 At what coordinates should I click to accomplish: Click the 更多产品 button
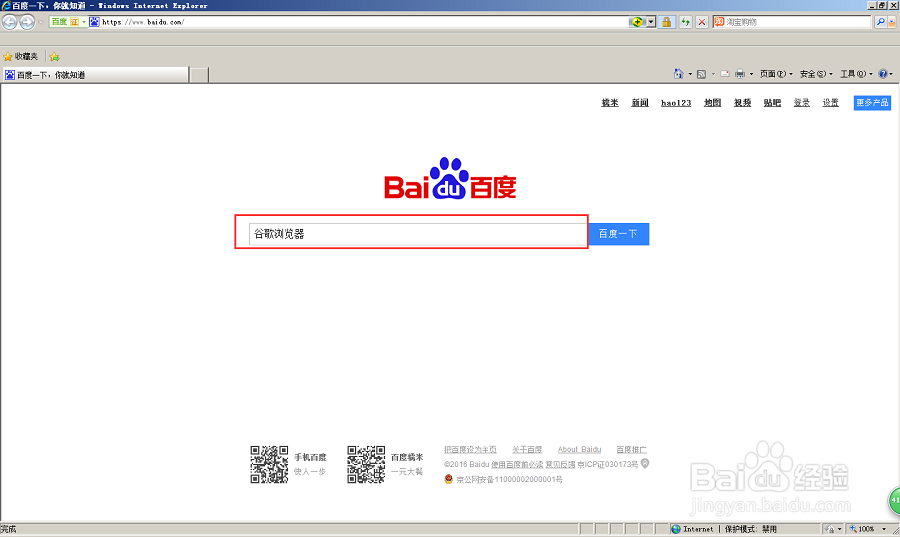click(x=872, y=103)
